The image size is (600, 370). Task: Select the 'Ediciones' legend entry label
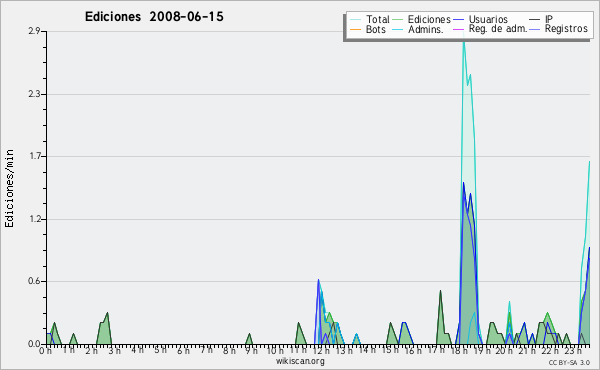coord(429,19)
